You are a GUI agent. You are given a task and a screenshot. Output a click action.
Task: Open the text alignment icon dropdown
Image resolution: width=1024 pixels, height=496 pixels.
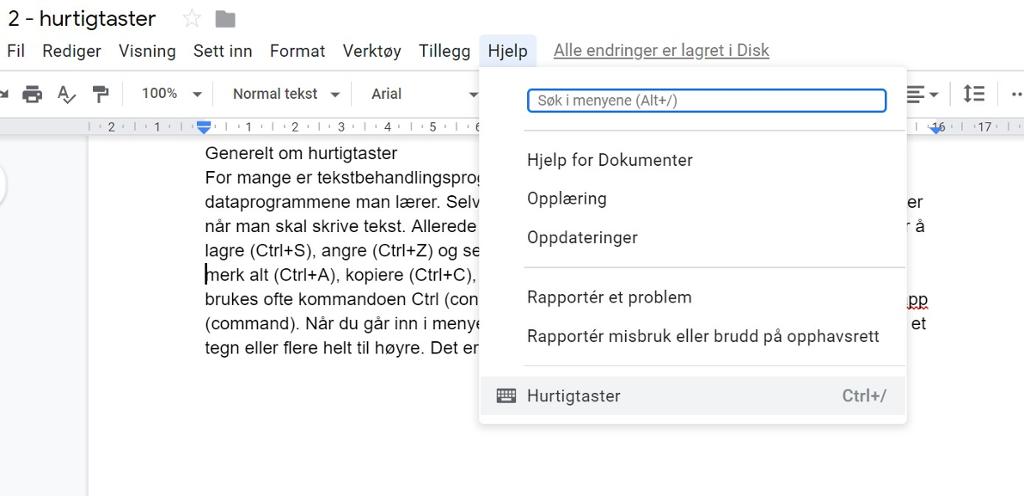click(x=922, y=94)
